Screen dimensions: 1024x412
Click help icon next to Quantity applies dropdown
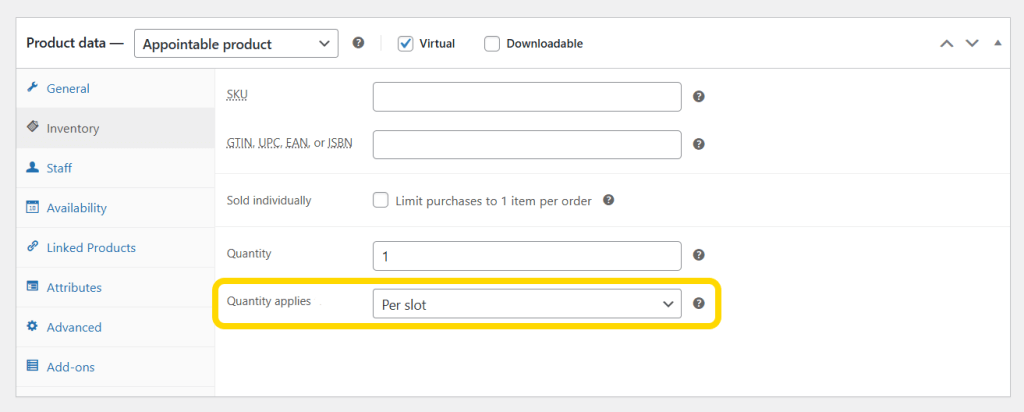click(x=699, y=303)
